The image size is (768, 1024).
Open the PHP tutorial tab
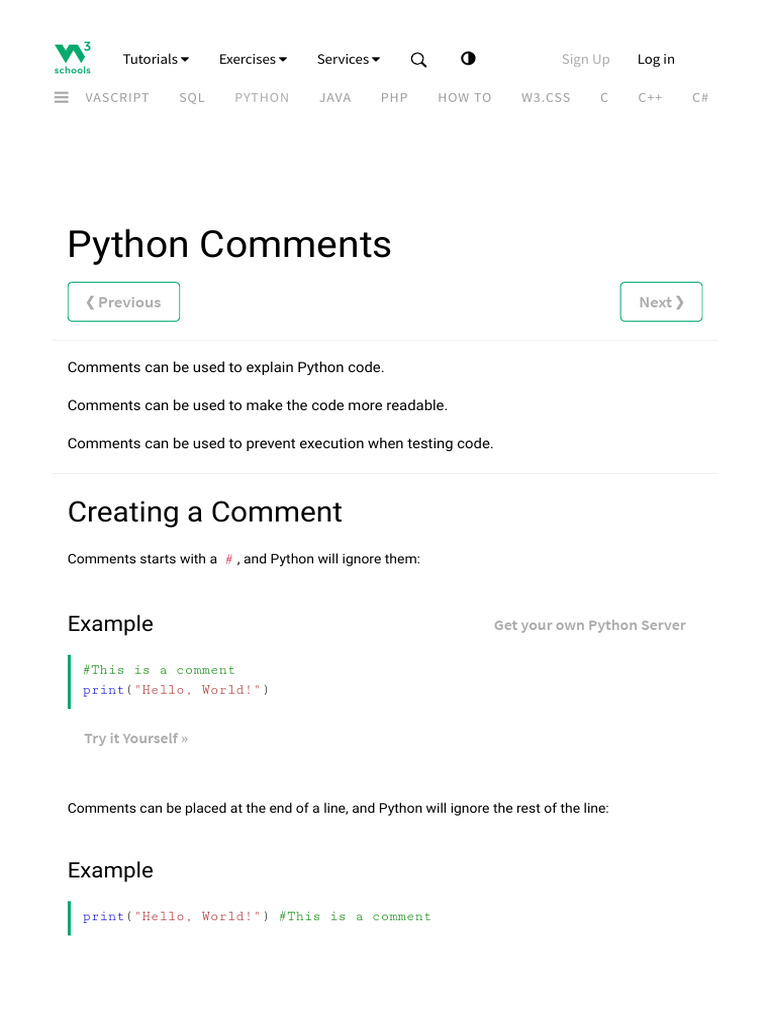point(394,98)
